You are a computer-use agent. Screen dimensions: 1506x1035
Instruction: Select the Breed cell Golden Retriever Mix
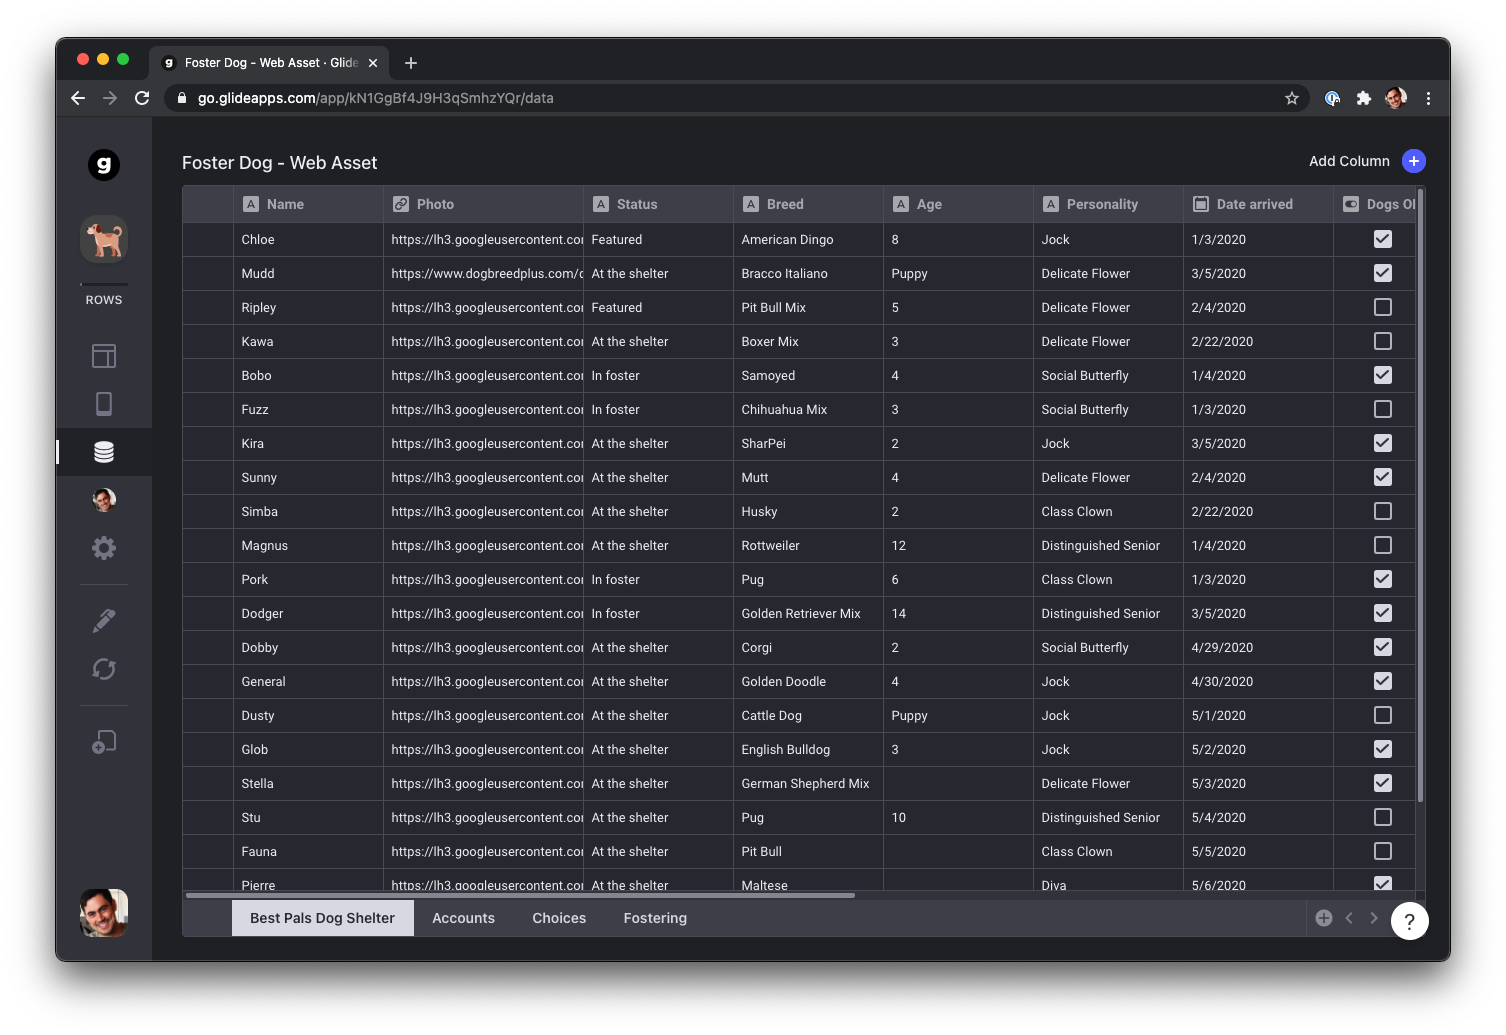(808, 613)
